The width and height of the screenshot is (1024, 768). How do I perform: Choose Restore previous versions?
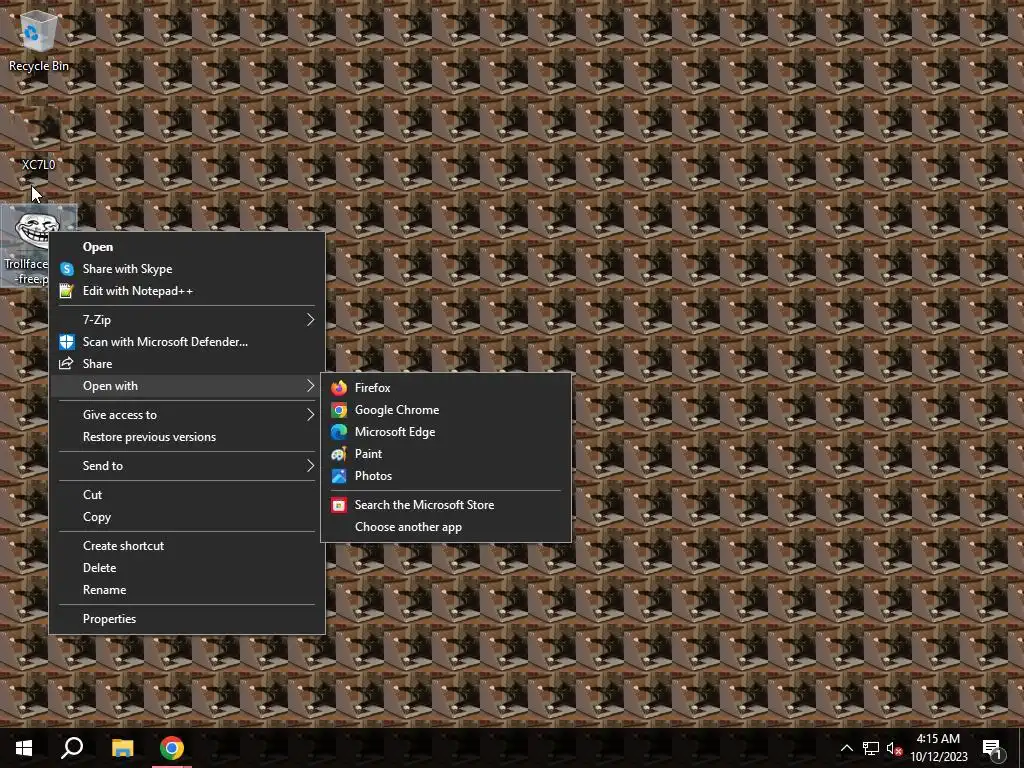[x=187, y=437]
